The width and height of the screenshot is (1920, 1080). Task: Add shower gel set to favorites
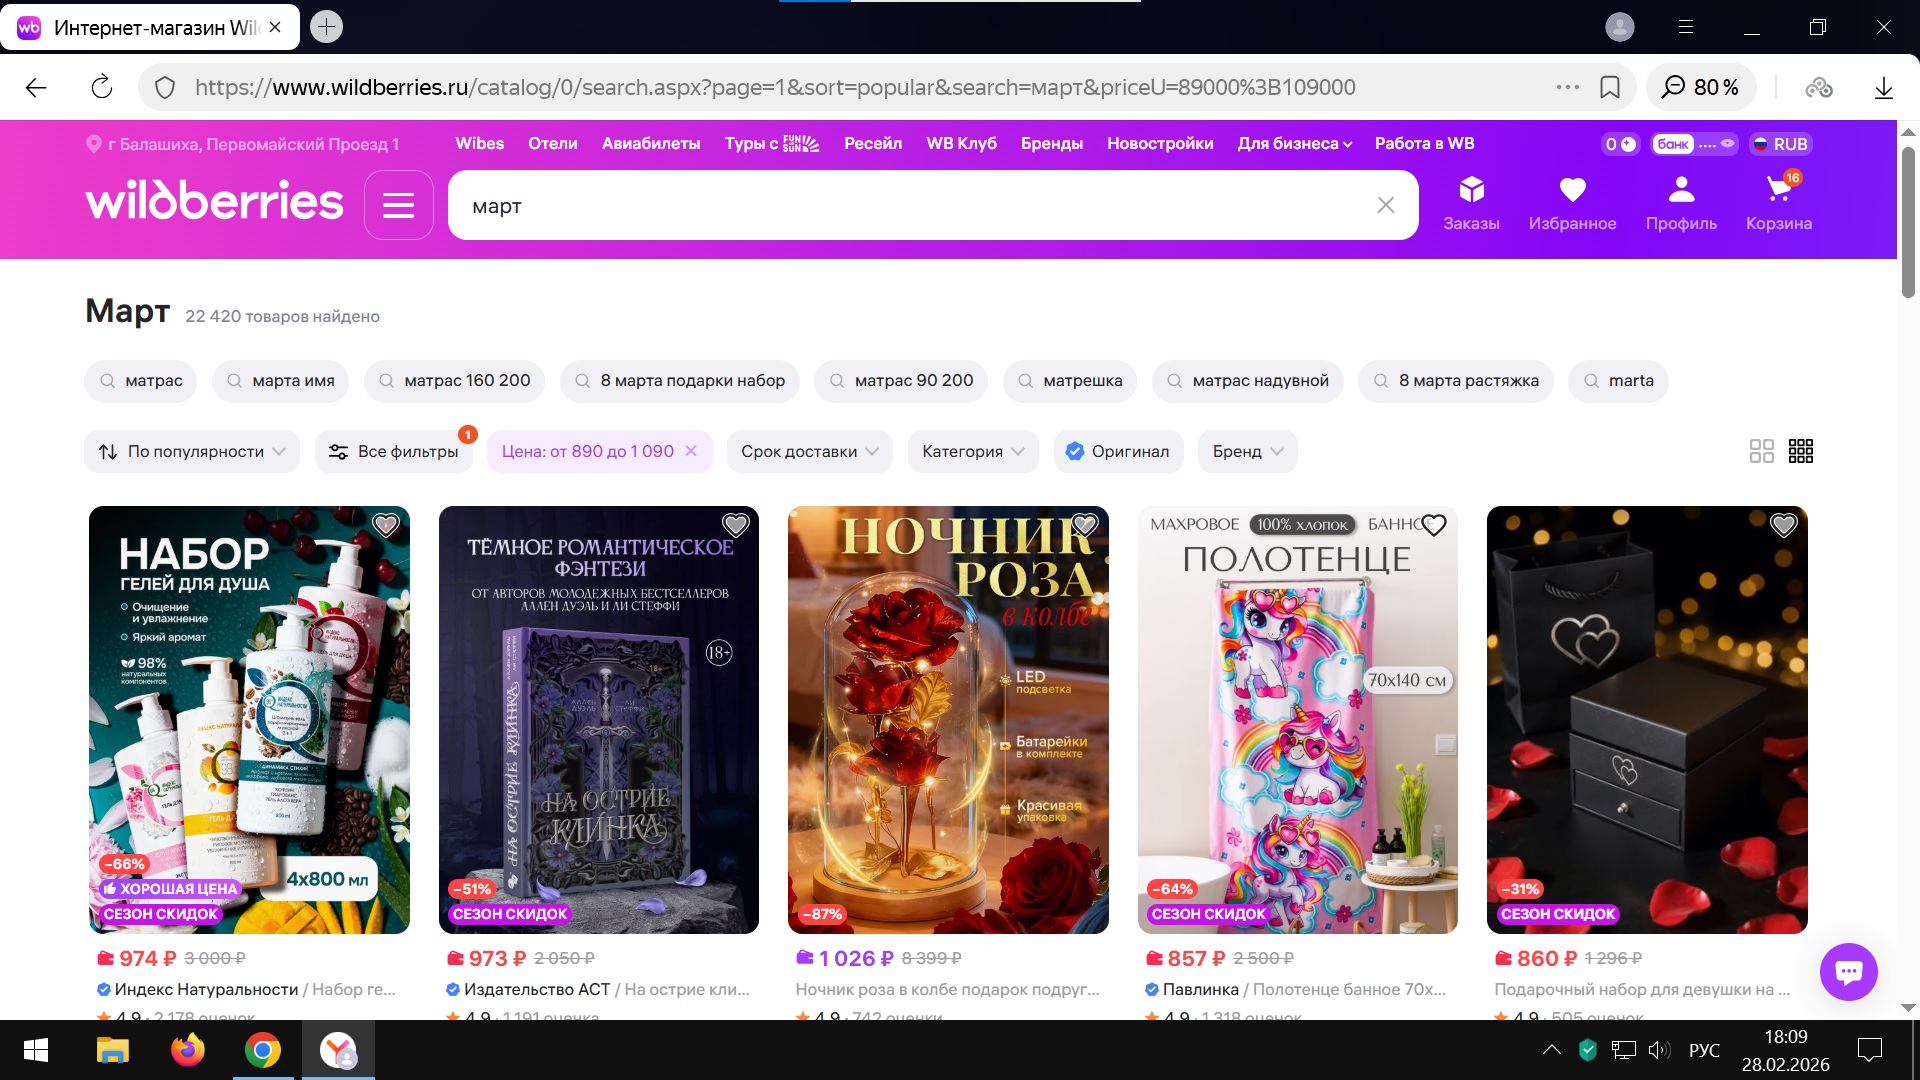pos(385,525)
